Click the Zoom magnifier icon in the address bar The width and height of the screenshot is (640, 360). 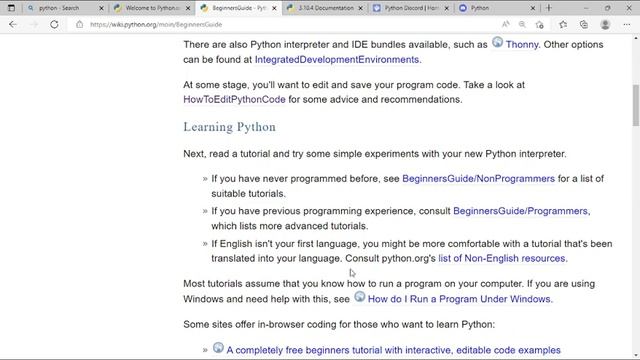[x=522, y=24]
